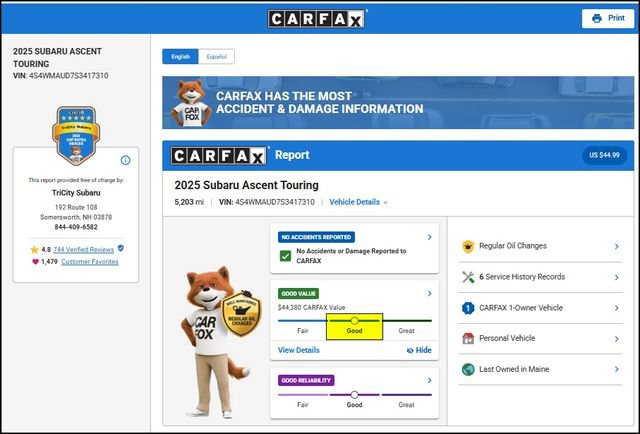Click the No Accidents Reported badge
This screenshot has width=640, height=434.
tap(316, 237)
